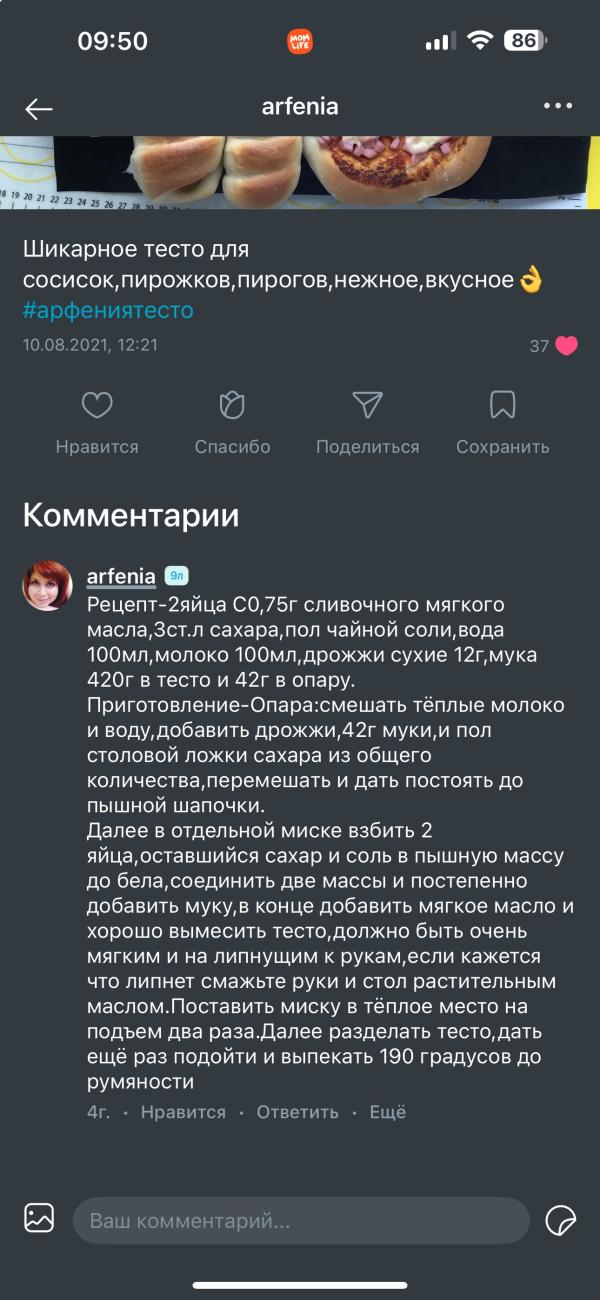The image size is (600, 1300).
Task: Tap the Спасибо thanks icon
Action: 231,405
